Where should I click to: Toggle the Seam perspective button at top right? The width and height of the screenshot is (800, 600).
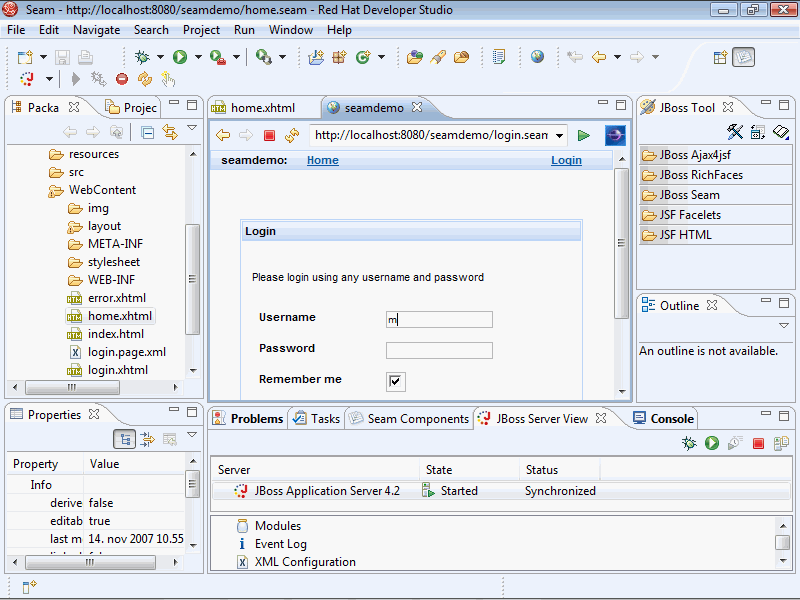[x=743, y=57]
